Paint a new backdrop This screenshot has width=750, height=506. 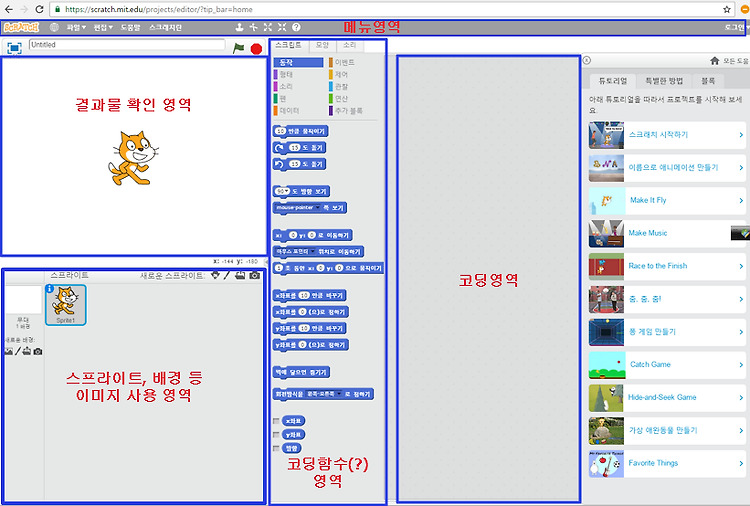(18, 351)
